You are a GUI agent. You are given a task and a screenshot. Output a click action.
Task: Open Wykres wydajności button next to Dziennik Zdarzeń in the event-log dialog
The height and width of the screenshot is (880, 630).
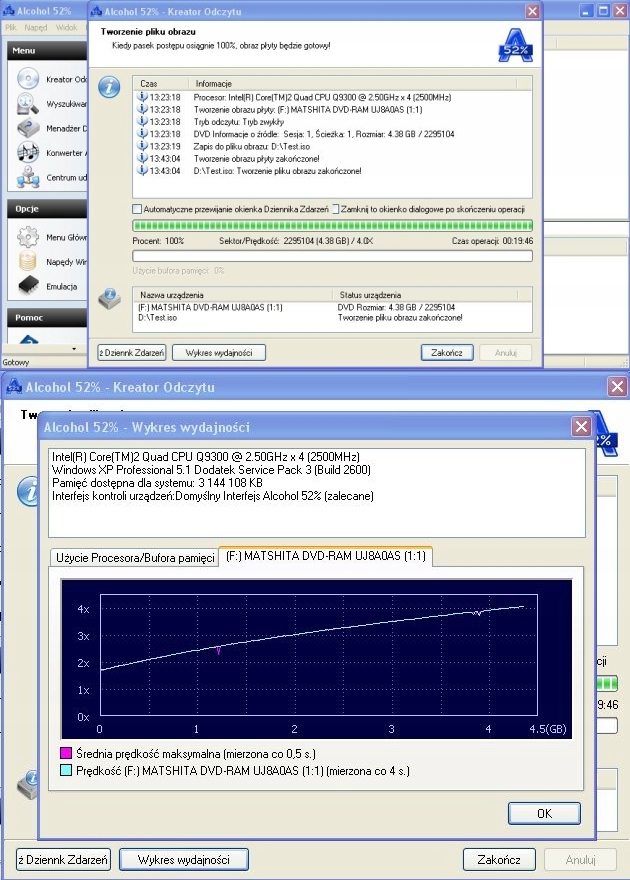pos(219,352)
